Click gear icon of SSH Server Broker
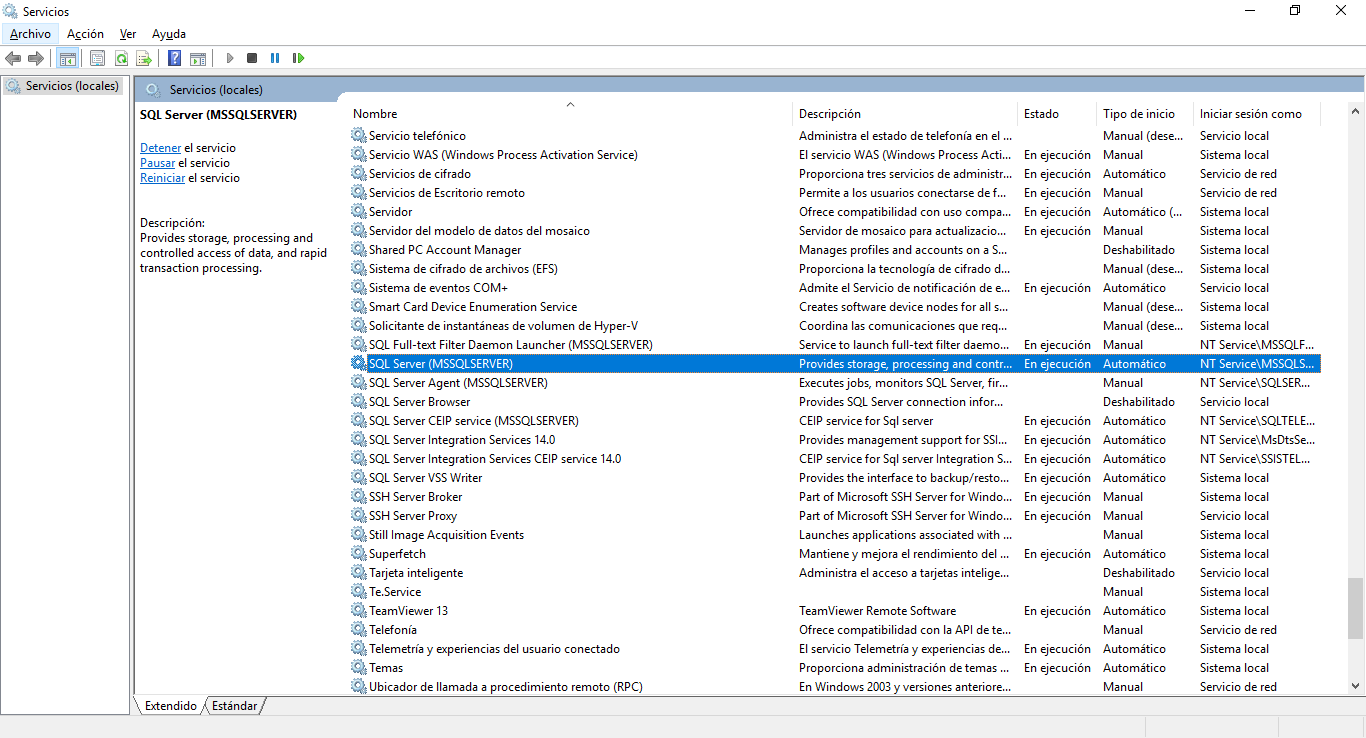The height and width of the screenshot is (738, 1366). tap(359, 497)
